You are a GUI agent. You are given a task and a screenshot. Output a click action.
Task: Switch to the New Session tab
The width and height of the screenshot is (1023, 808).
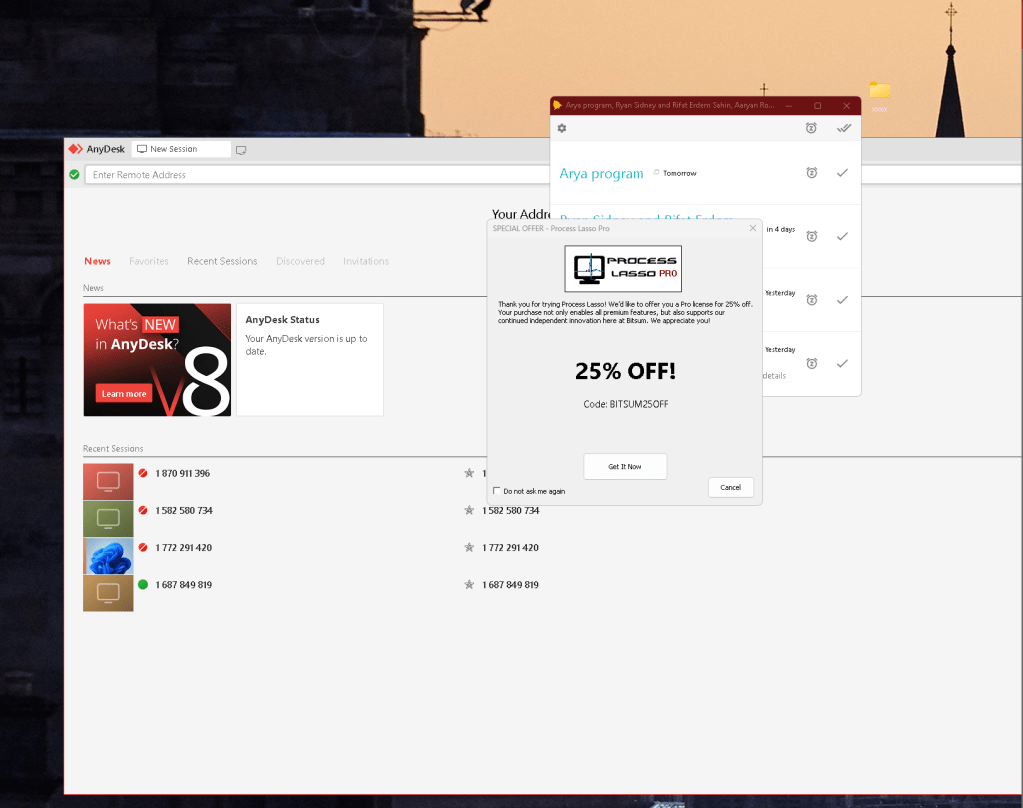181,149
